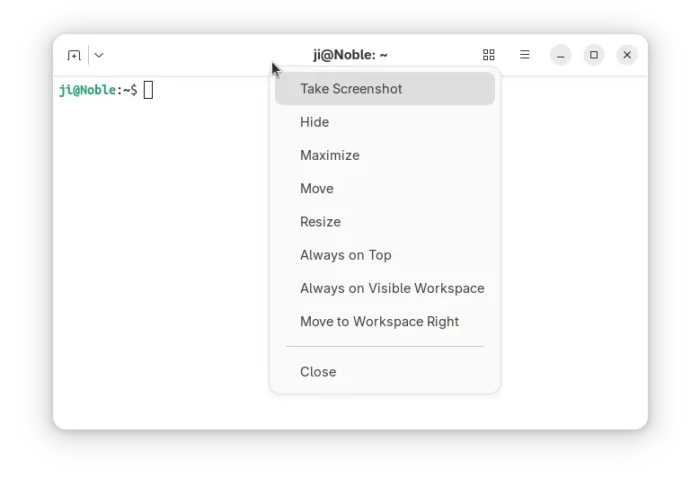The image size is (700, 478).
Task: Toggle Always on Top option
Action: pos(385,255)
